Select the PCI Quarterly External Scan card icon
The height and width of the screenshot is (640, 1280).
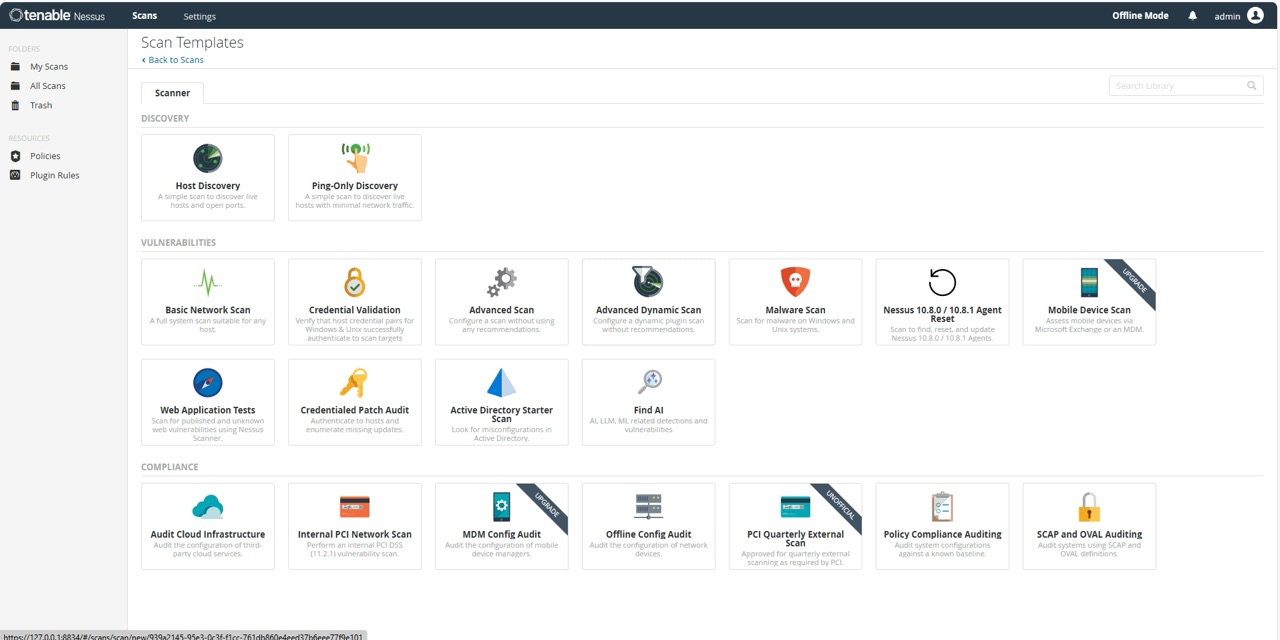(795, 507)
